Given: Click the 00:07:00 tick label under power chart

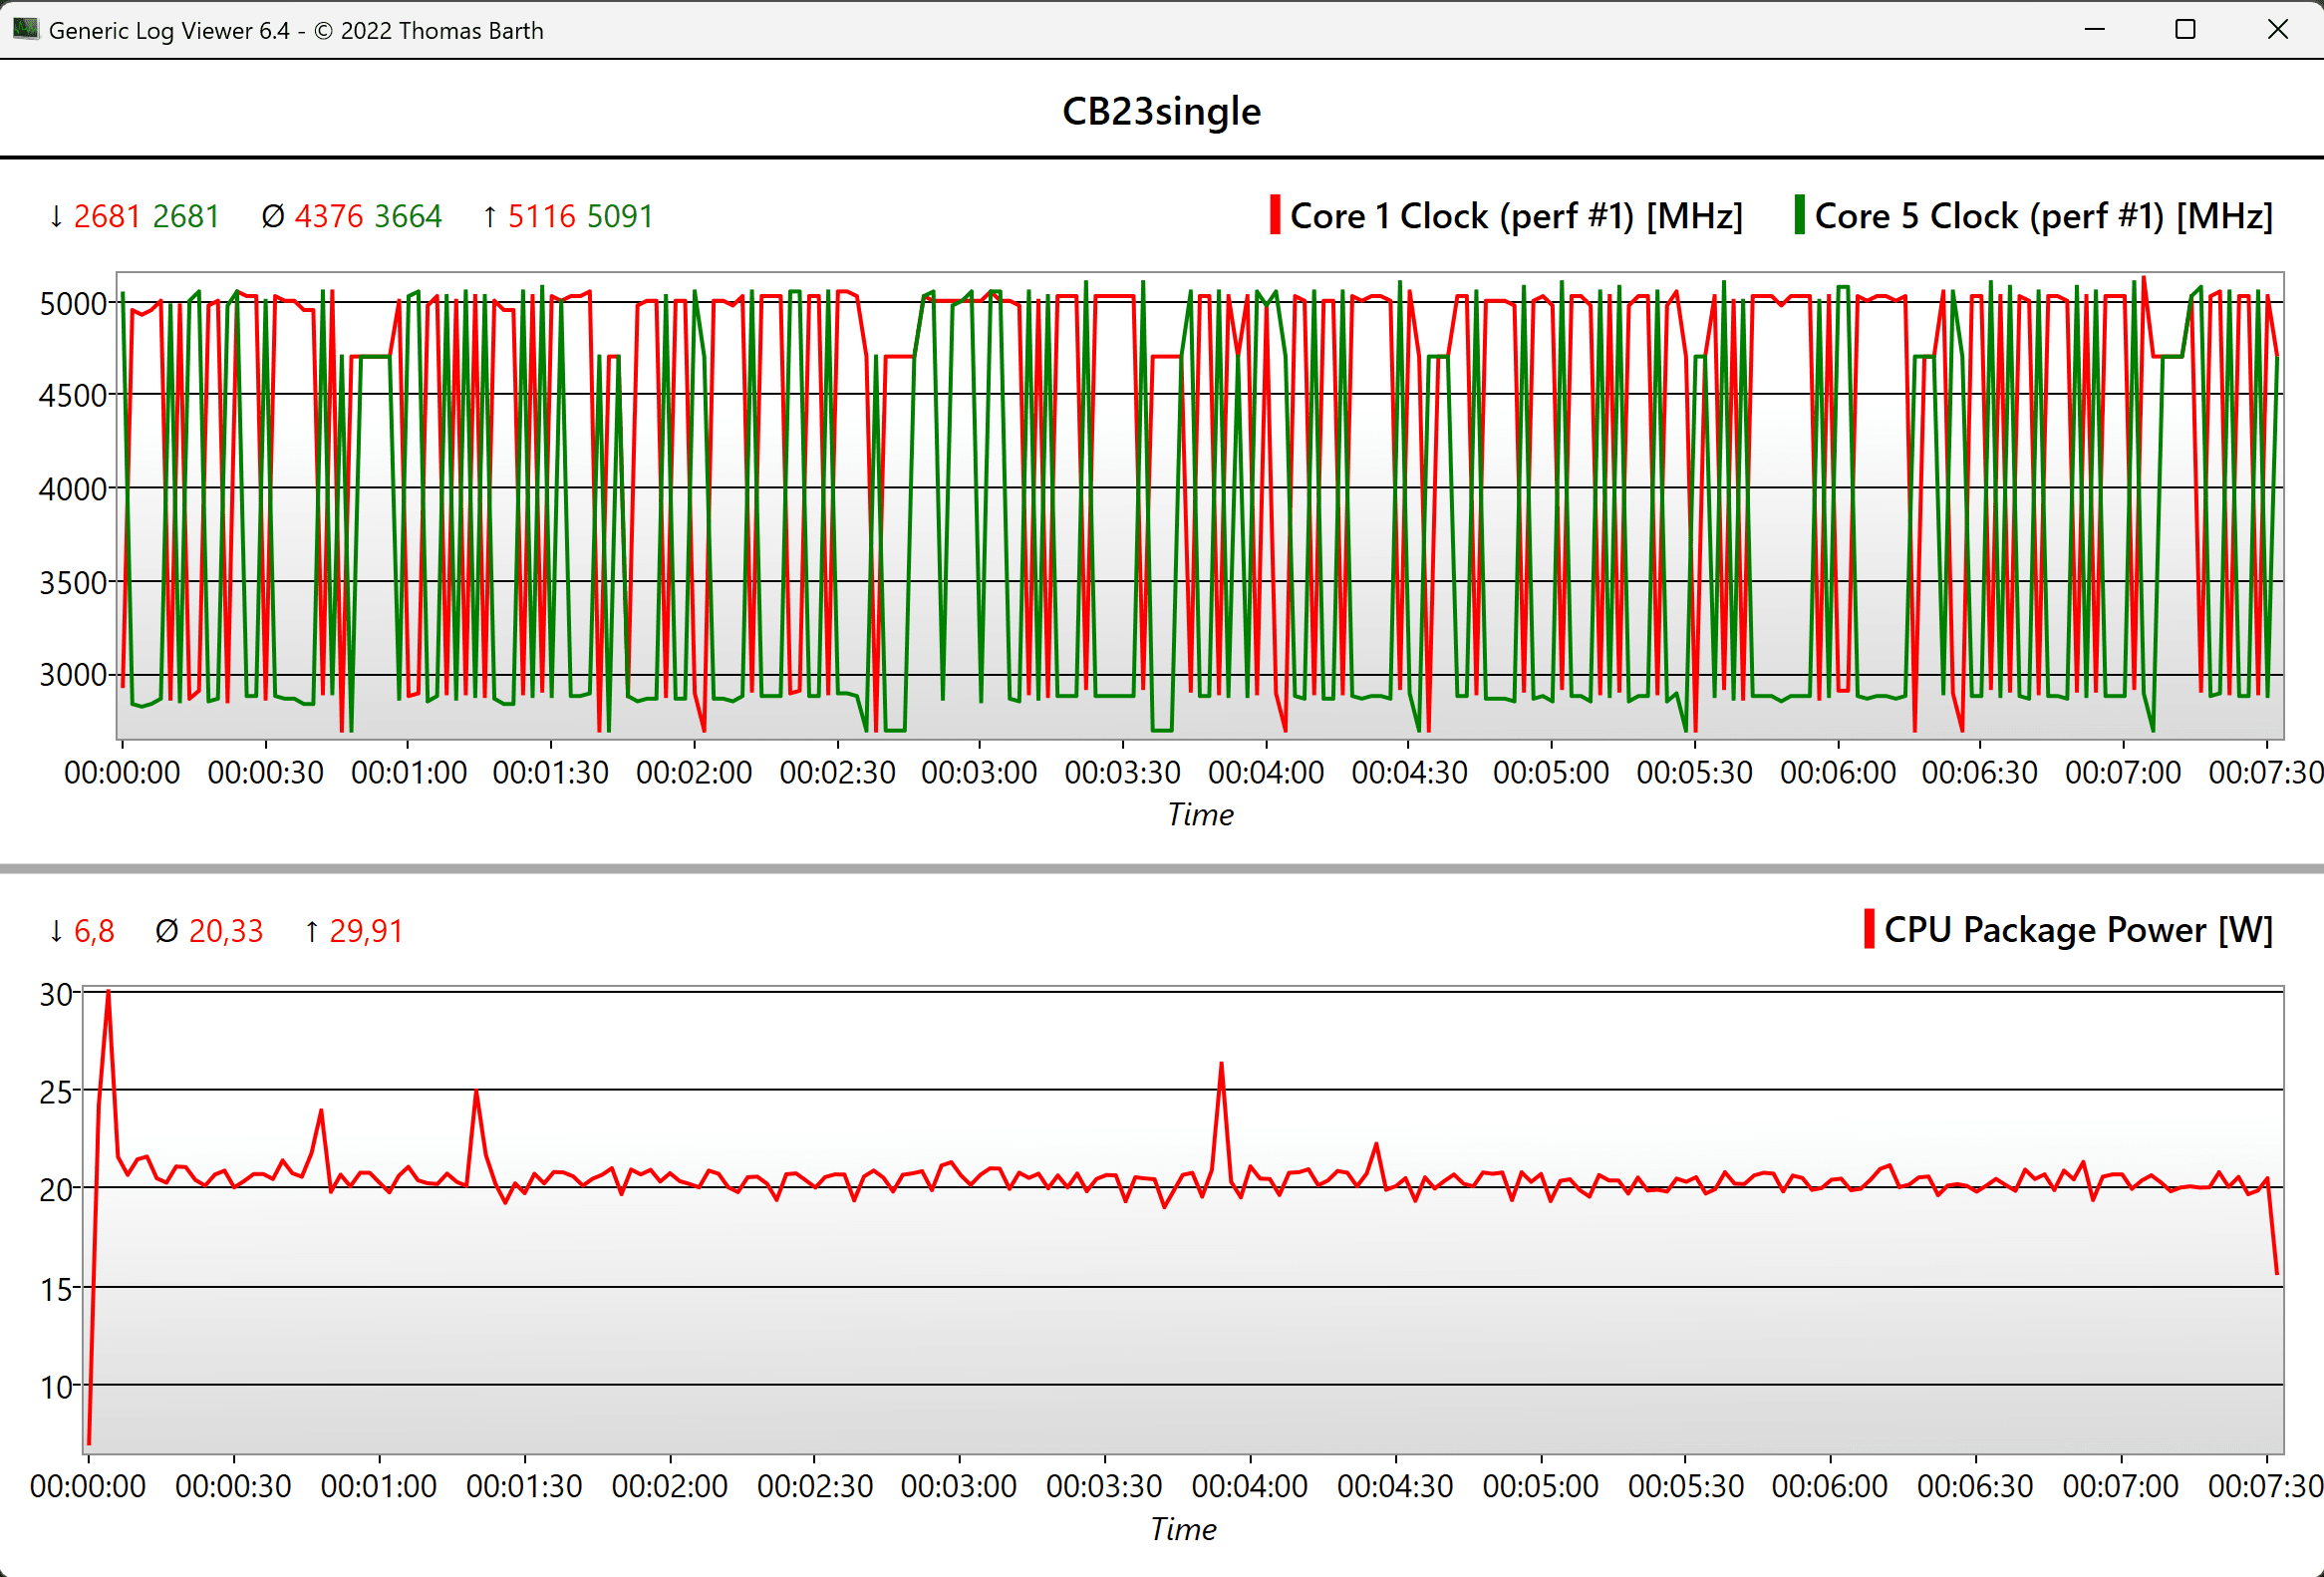Looking at the screenshot, I should (x=2121, y=1486).
